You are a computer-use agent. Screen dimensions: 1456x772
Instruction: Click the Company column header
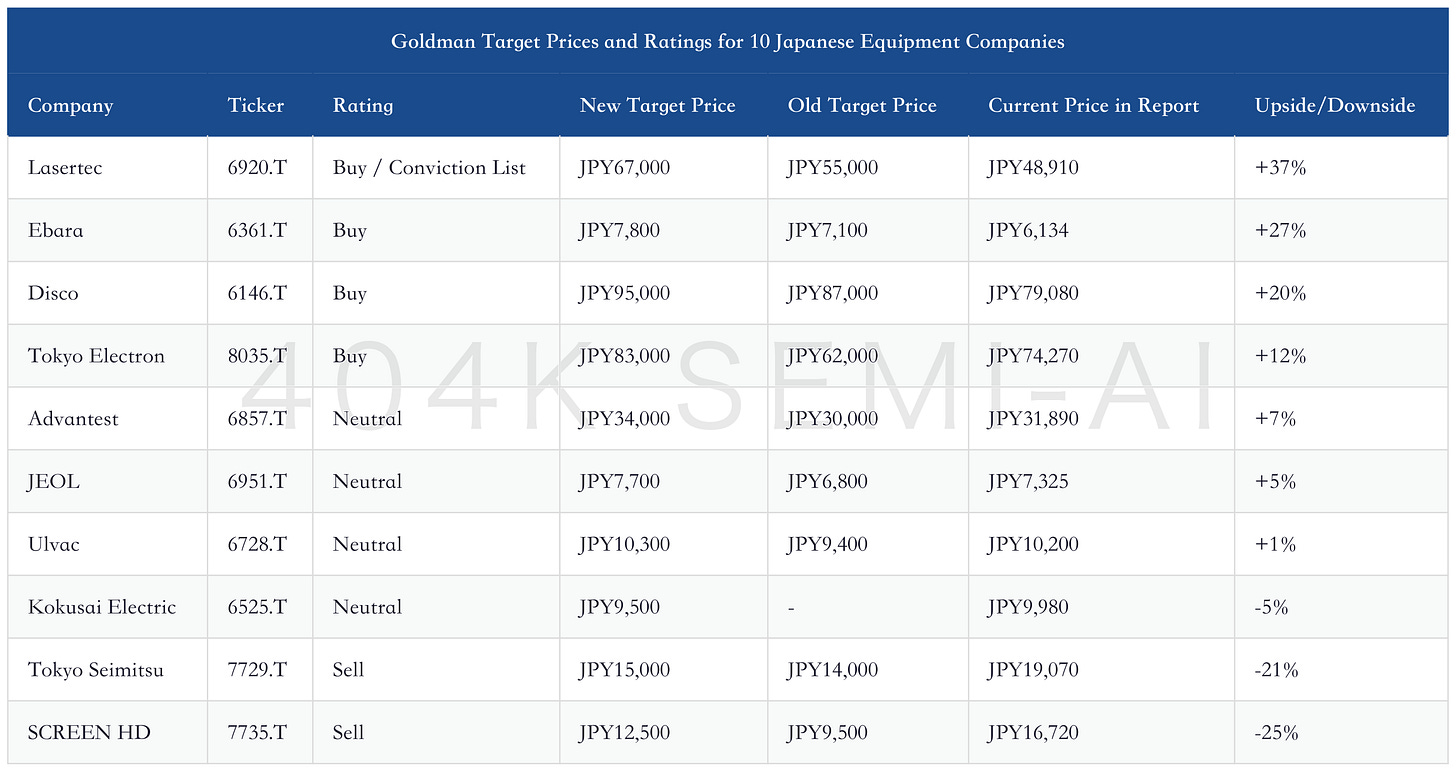click(x=70, y=106)
